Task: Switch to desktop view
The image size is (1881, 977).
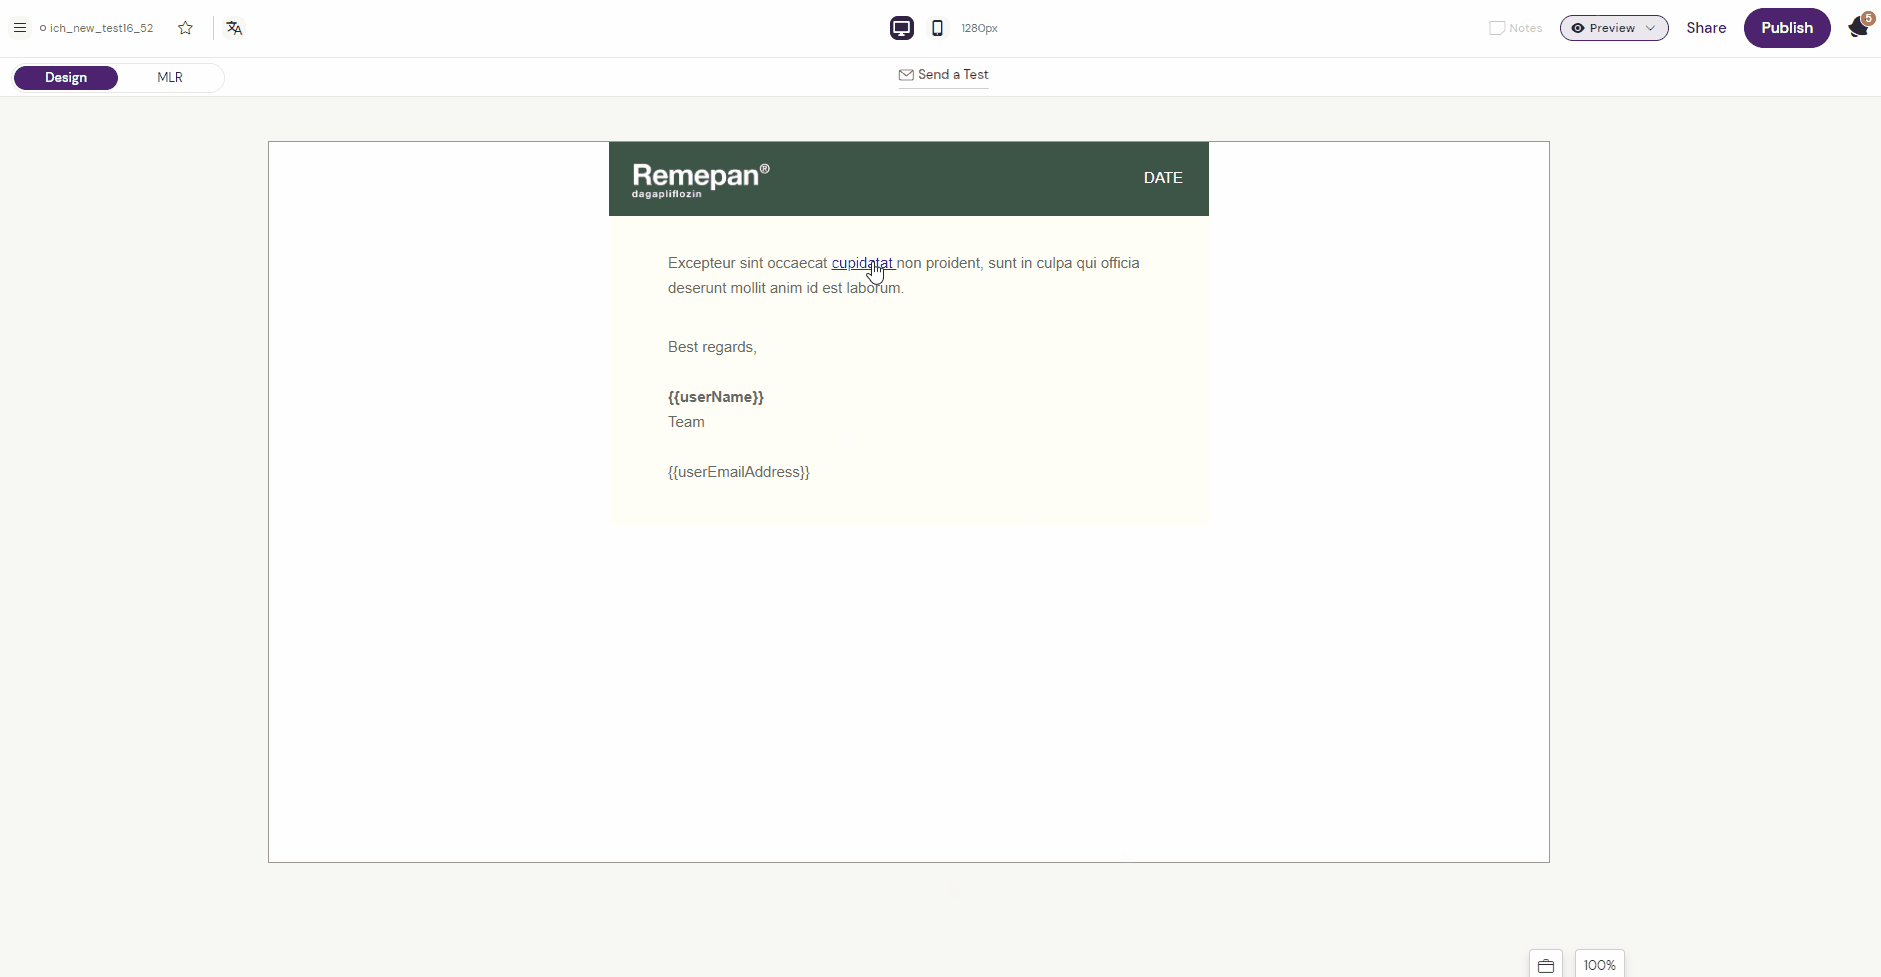Action: (x=901, y=28)
